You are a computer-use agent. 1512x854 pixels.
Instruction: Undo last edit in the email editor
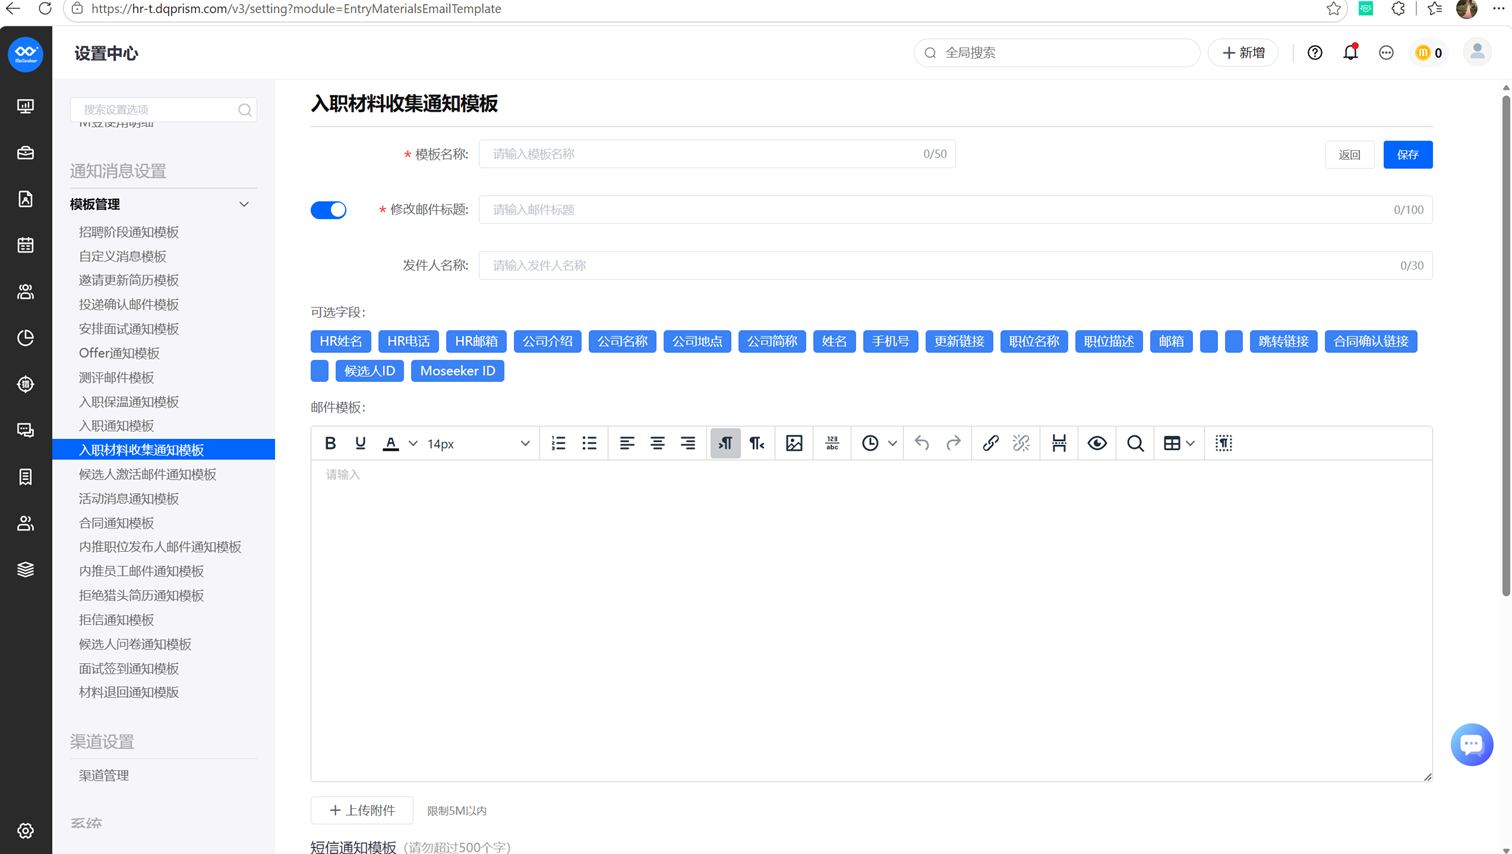tap(922, 443)
